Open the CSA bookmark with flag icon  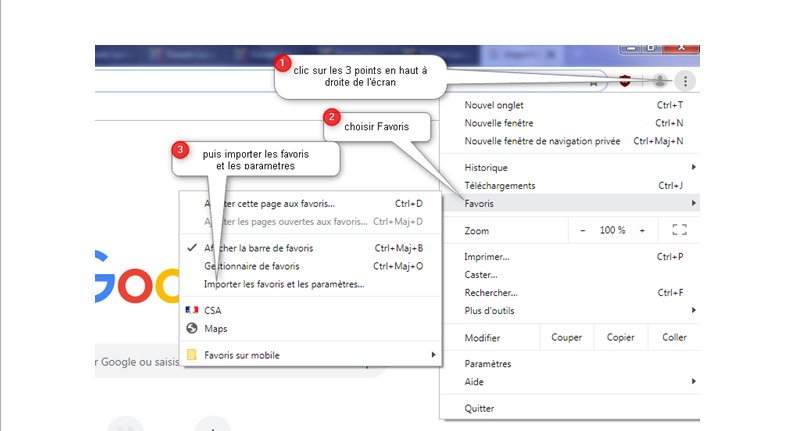[x=192, y=311]
